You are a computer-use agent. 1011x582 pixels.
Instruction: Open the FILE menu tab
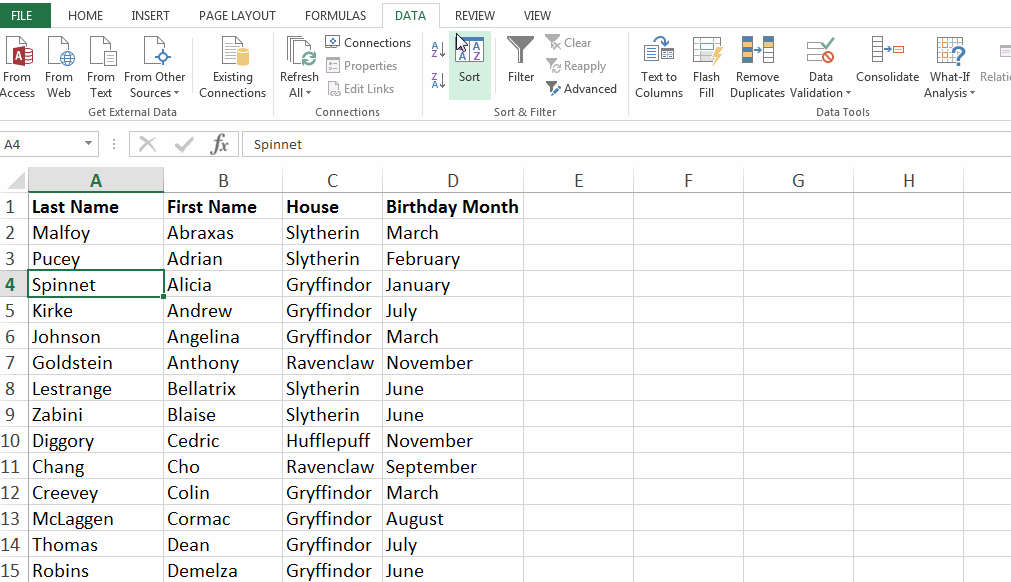coord(22,16)
